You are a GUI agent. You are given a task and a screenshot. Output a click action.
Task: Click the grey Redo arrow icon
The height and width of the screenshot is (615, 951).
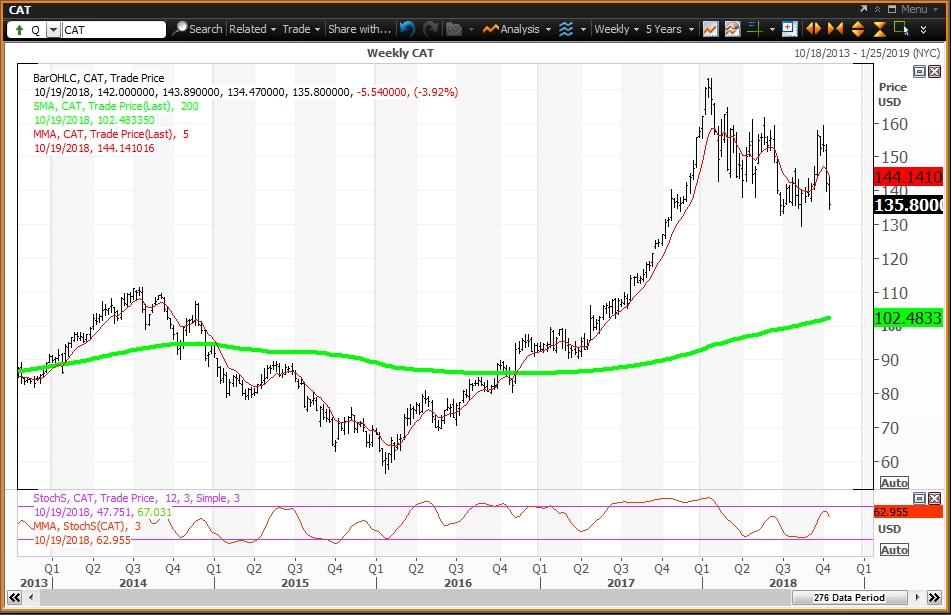click(x=430, y=29)
